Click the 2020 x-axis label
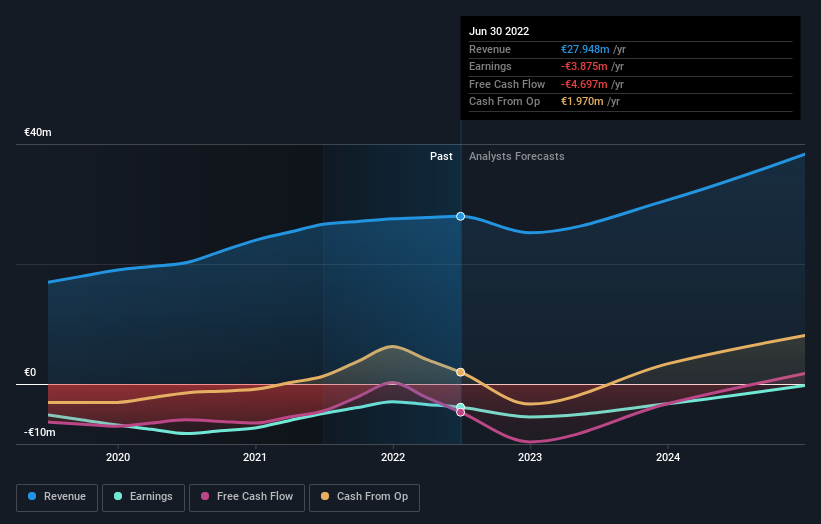This screenshot has height=524, width=821. pyautogui.click(x=118, y=458)
